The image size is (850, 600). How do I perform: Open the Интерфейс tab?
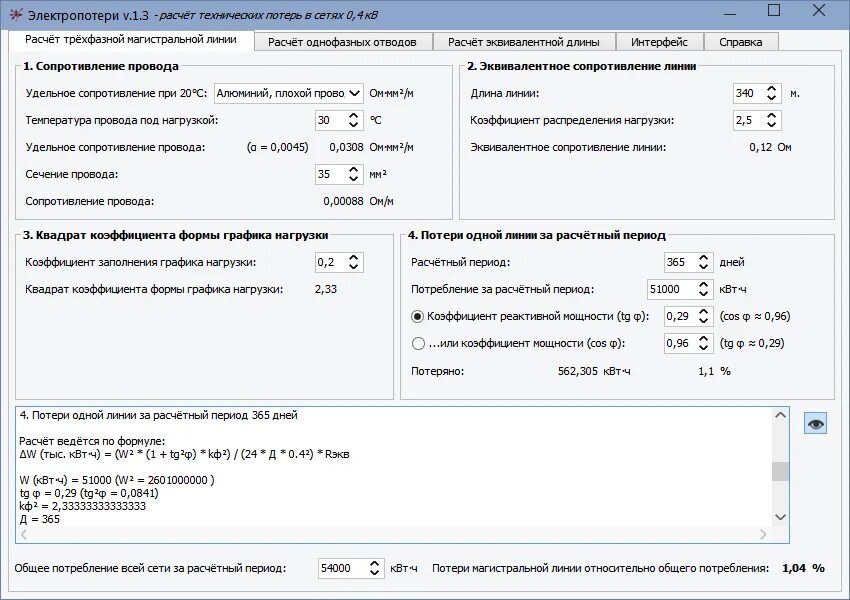pos(659,42)
